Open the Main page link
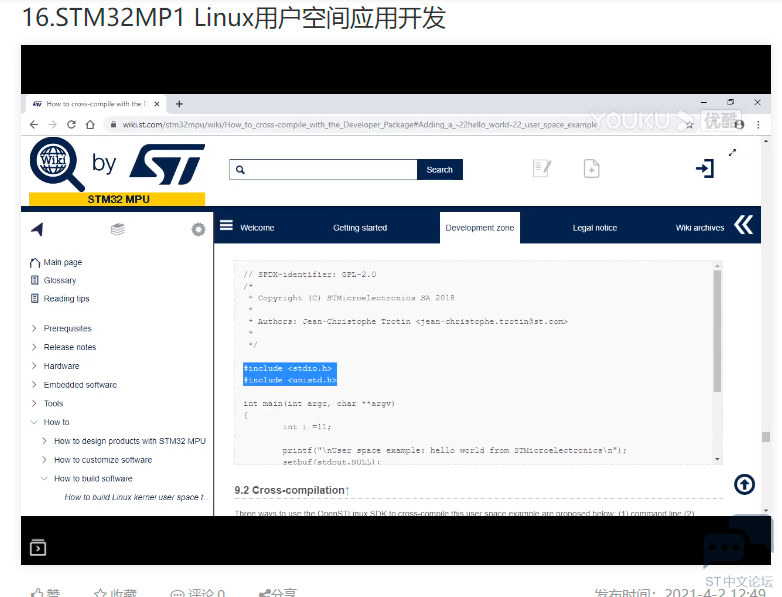 click(x=63, y=262)
